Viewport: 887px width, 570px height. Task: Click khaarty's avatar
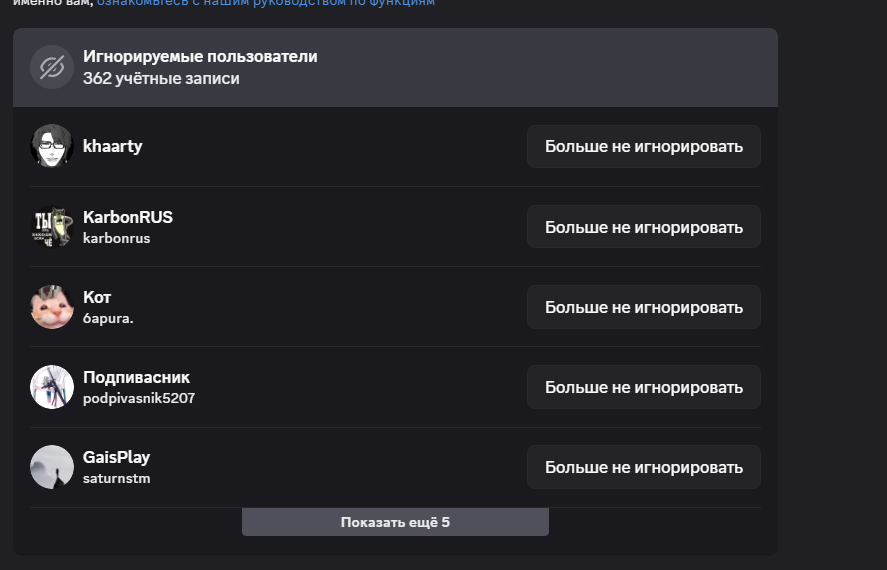click(x=52, y=146)
